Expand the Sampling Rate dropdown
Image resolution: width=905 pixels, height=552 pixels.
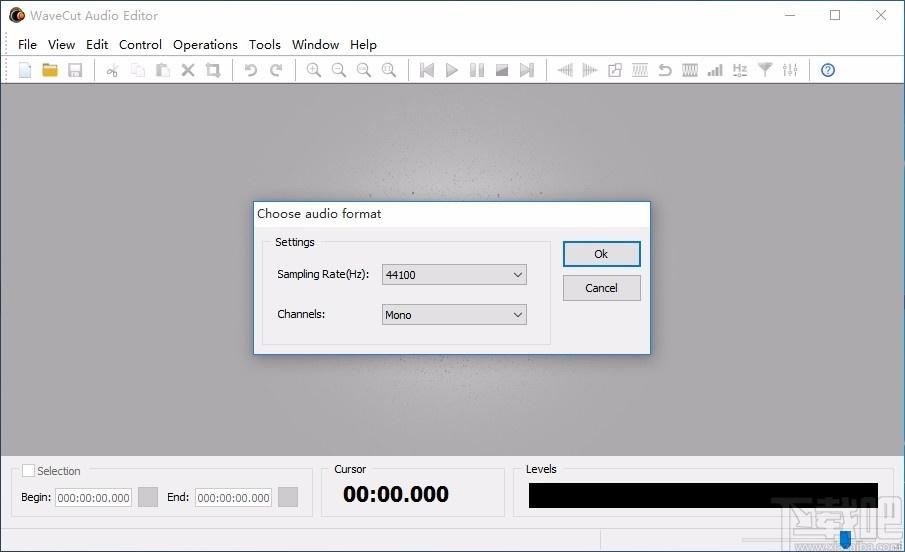[x=454, y=275]
